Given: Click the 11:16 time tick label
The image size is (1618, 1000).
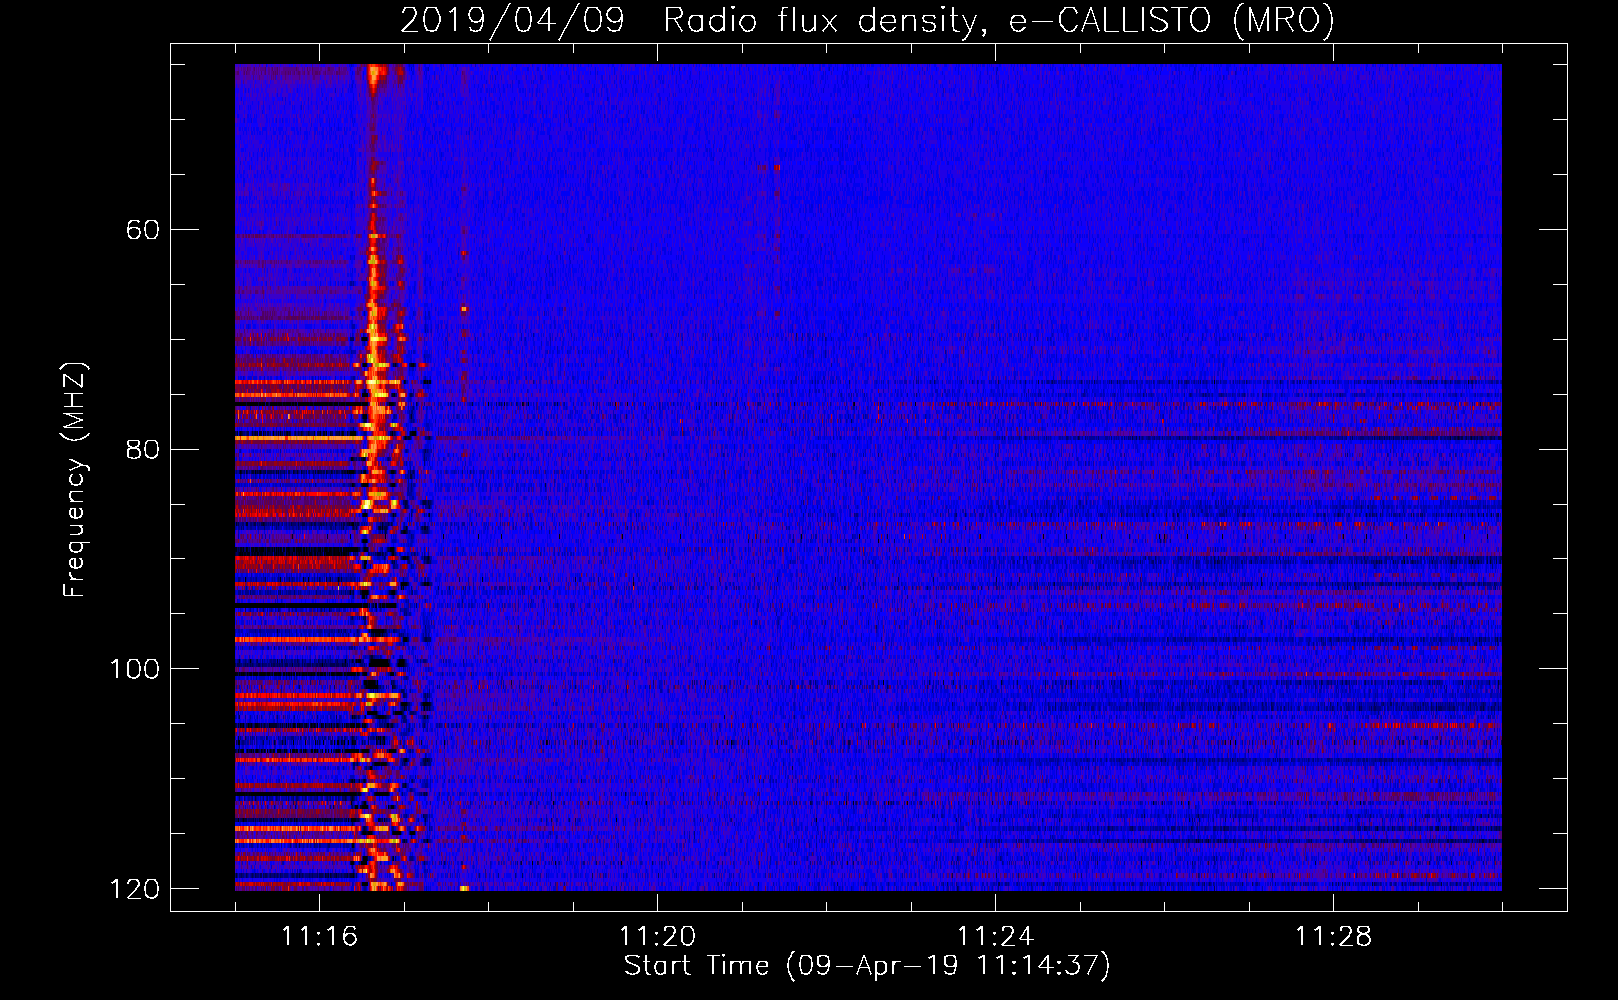Looking at the screenshot, I should click(319, 936).
